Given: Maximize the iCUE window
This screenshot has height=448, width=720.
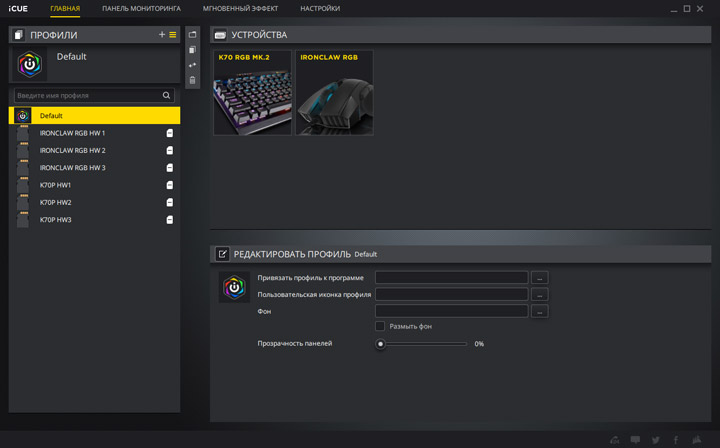Looking at the screenshot, I should click(x=686, y=9).
